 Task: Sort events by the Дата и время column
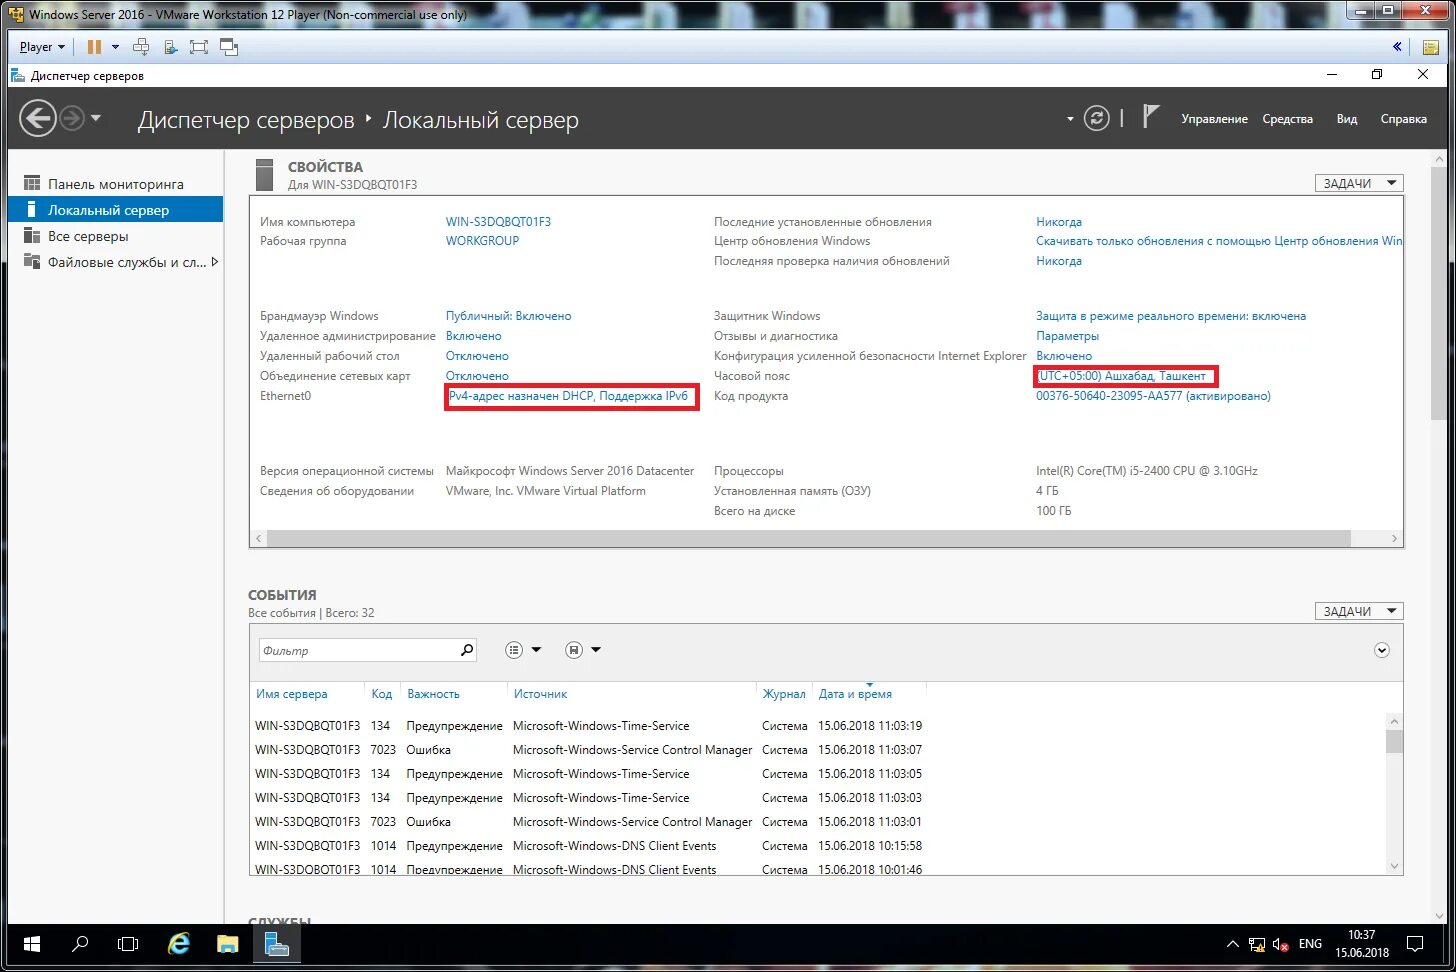[x=855, y=694]
